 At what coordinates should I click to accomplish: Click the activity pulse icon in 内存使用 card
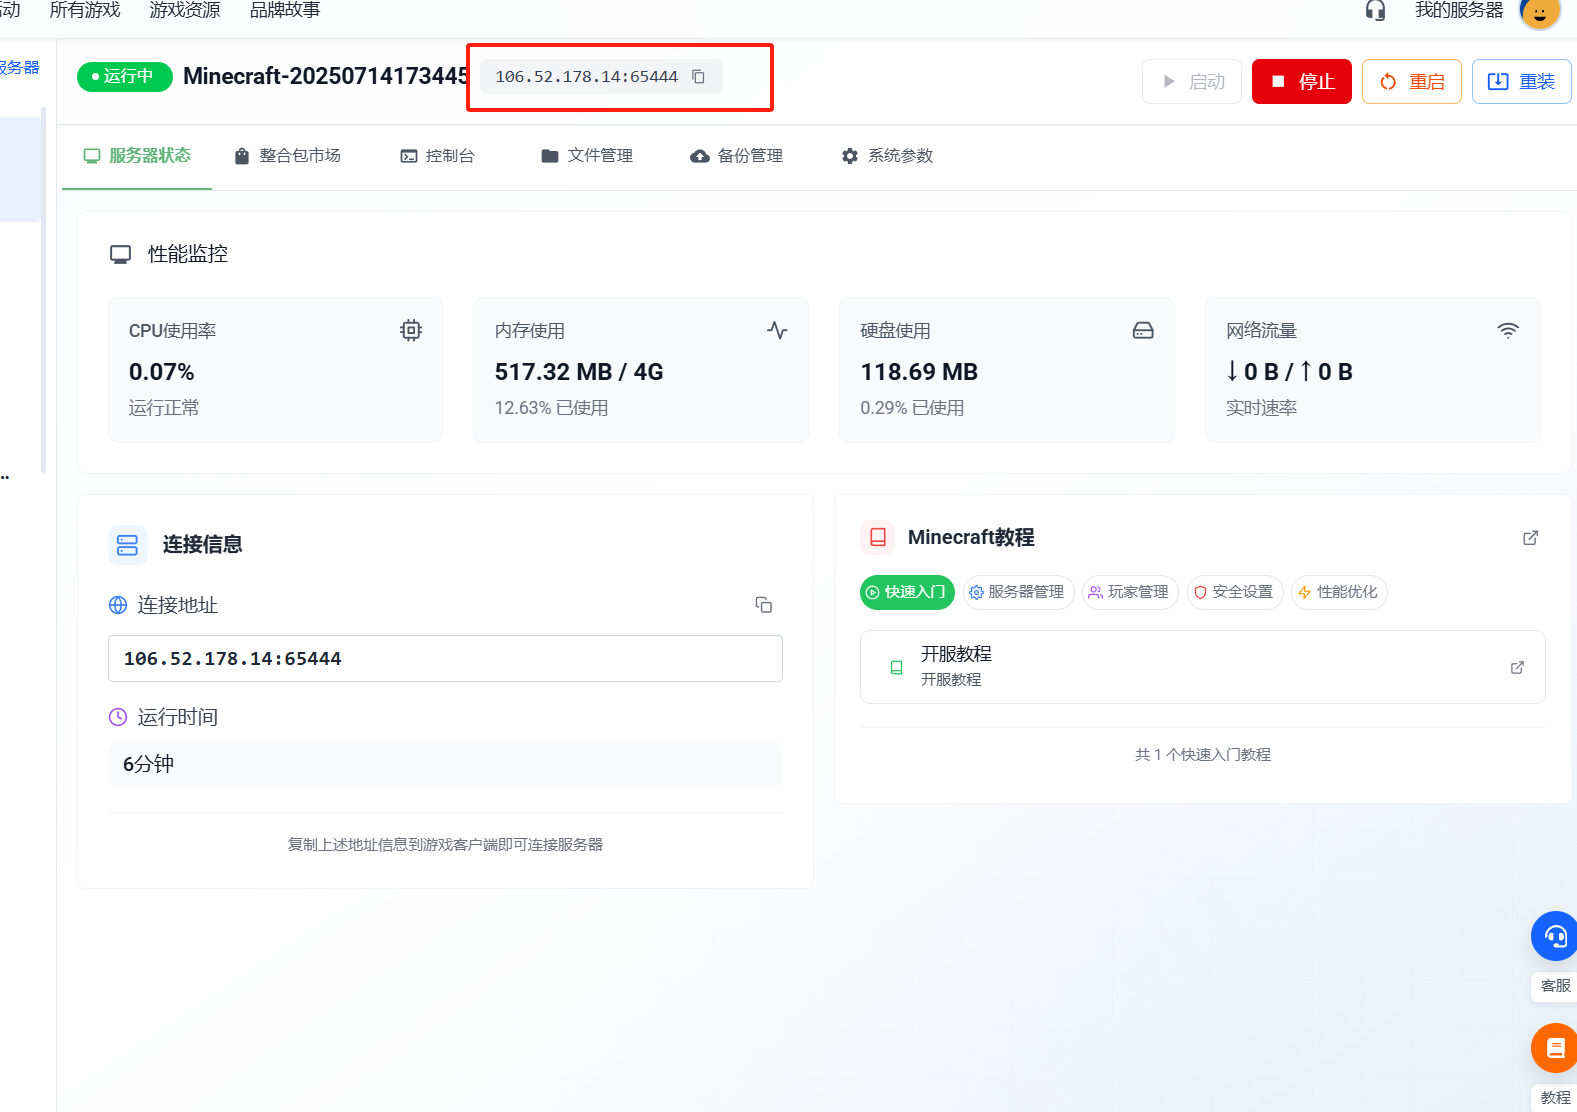777,330
